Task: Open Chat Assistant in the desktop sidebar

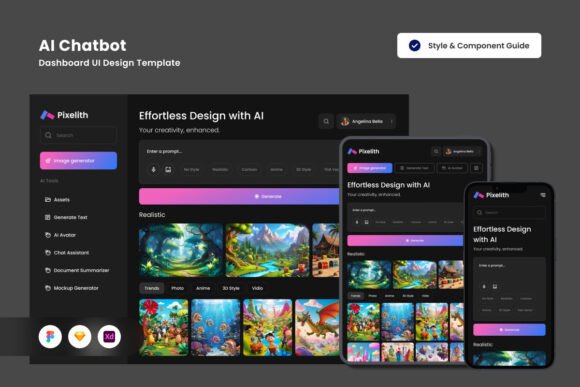Action: coord(67,253)
